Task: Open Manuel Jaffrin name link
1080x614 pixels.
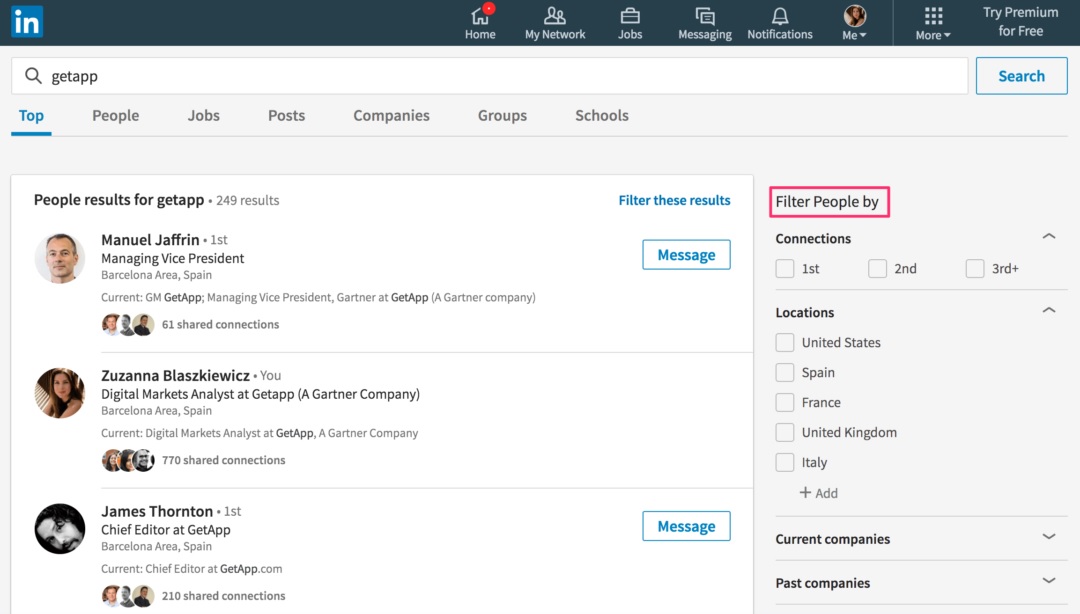Action: click(x=150, y=239)
